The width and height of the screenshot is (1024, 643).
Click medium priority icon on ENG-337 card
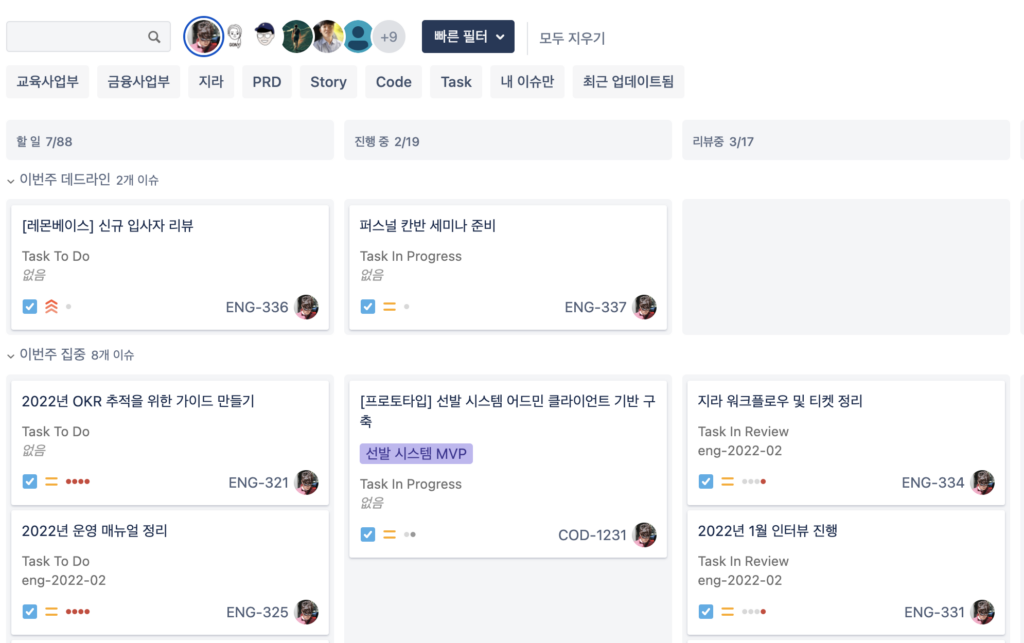tap(389, 307)
